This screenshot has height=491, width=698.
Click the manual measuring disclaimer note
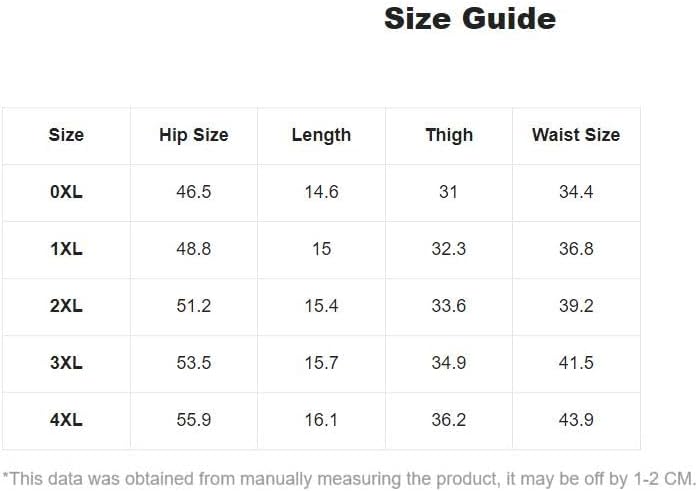pyautogui.click(x=349, y=479)
